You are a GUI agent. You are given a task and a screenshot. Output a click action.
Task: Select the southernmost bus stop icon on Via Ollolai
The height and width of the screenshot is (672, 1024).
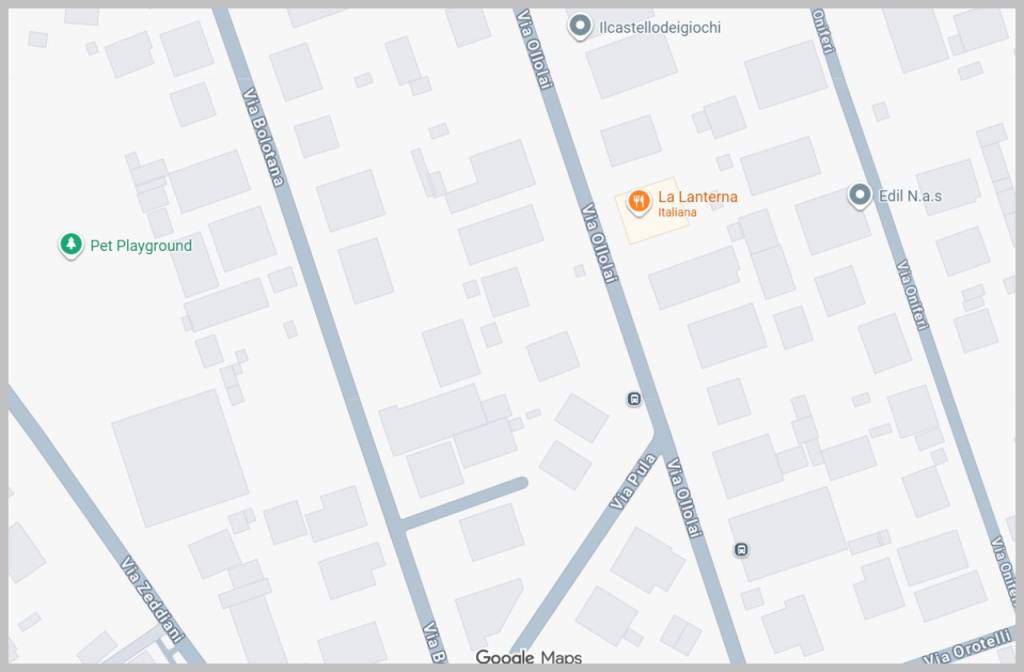(741, 550)
